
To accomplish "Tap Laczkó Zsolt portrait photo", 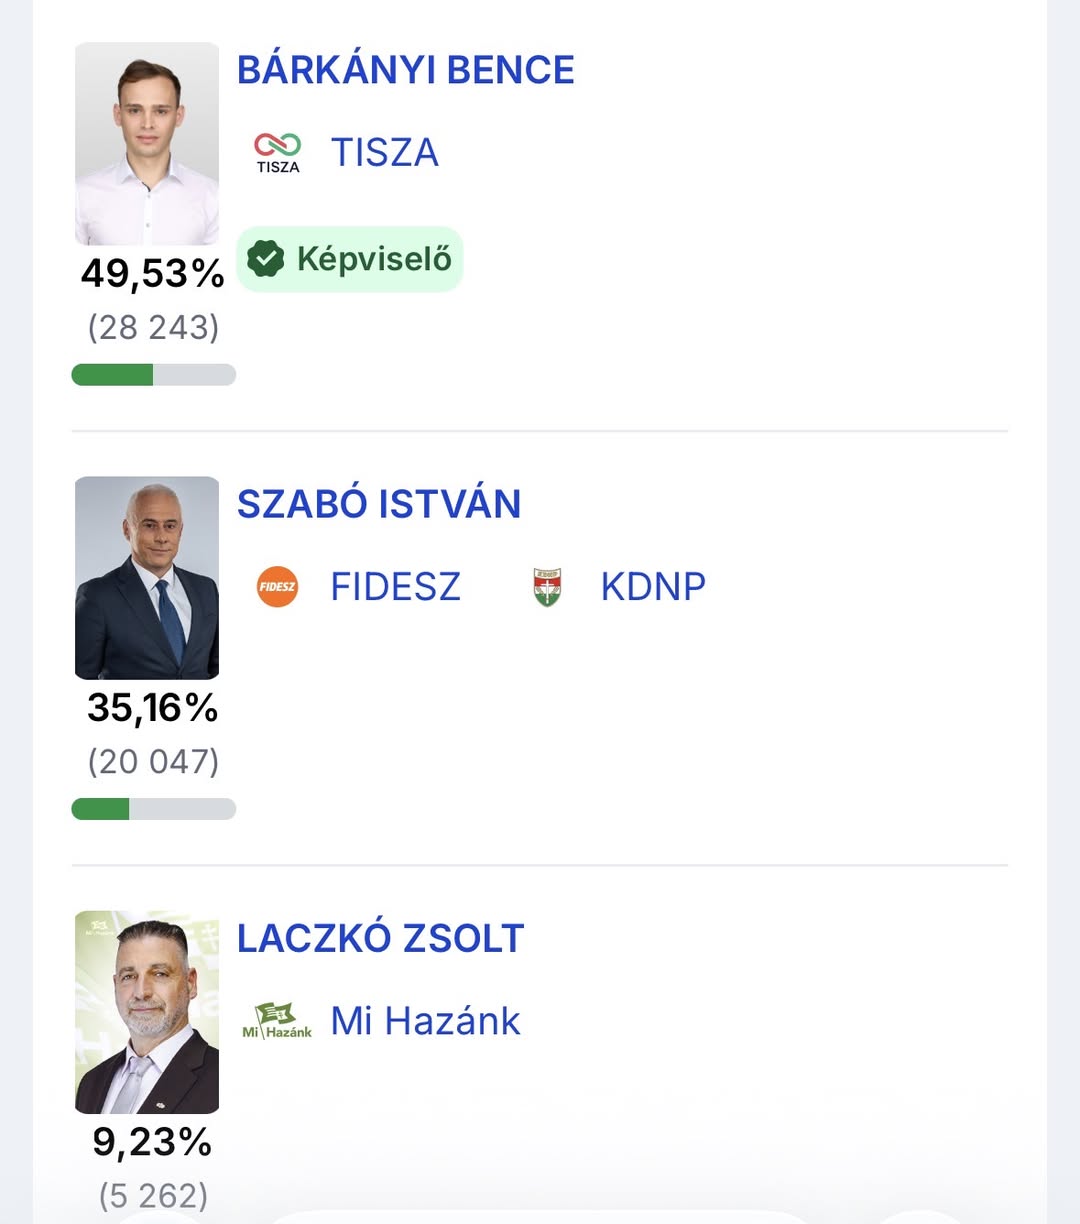I will pos(147,1012).
